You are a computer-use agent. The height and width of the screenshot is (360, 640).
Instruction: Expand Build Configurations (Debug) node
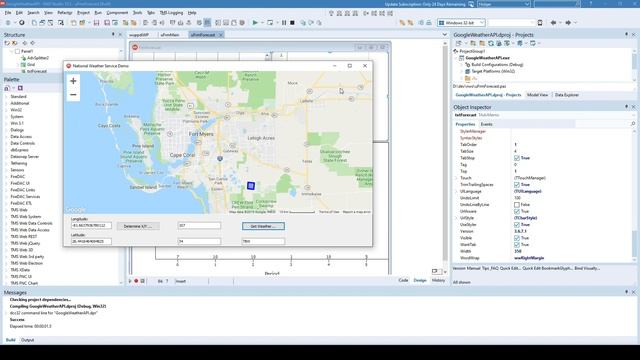462,64
